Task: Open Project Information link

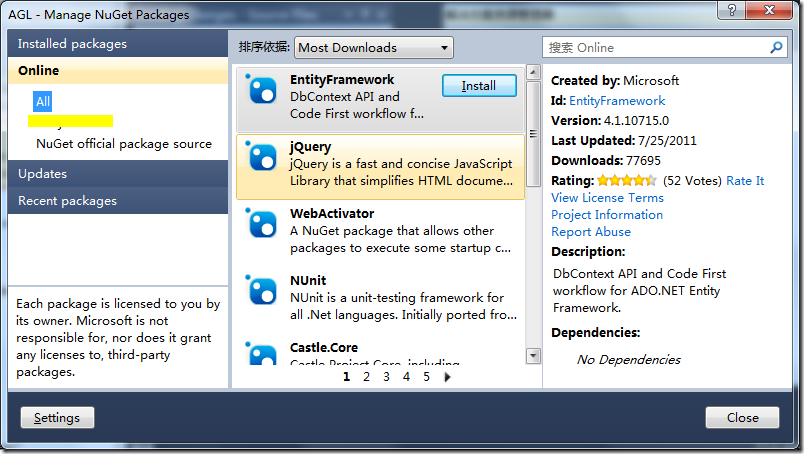Action: coord(607,215)
